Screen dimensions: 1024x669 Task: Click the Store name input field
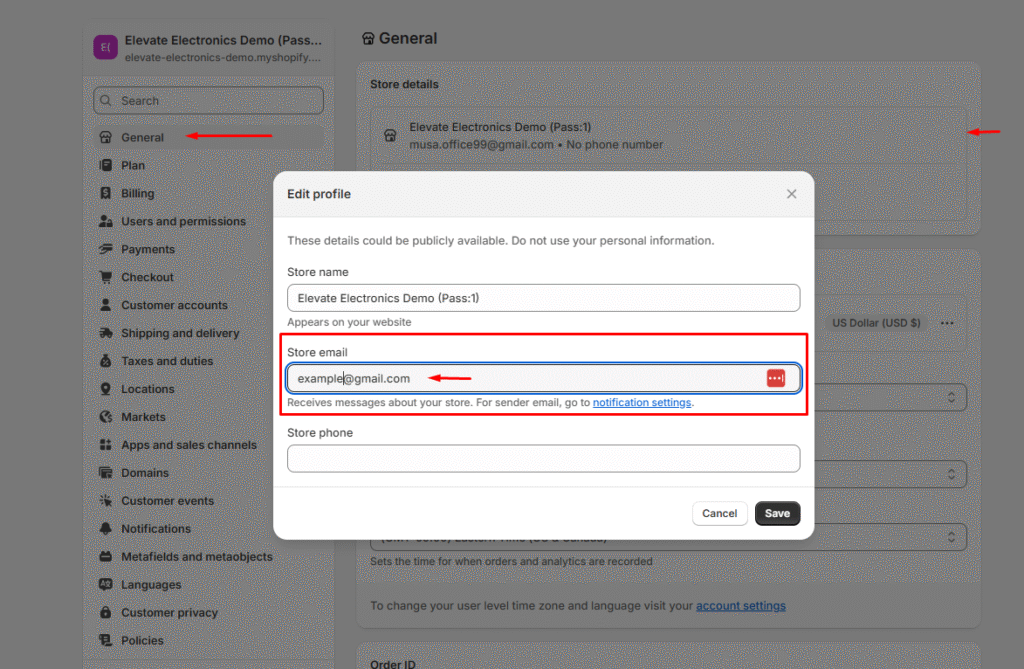pos(543,298)
